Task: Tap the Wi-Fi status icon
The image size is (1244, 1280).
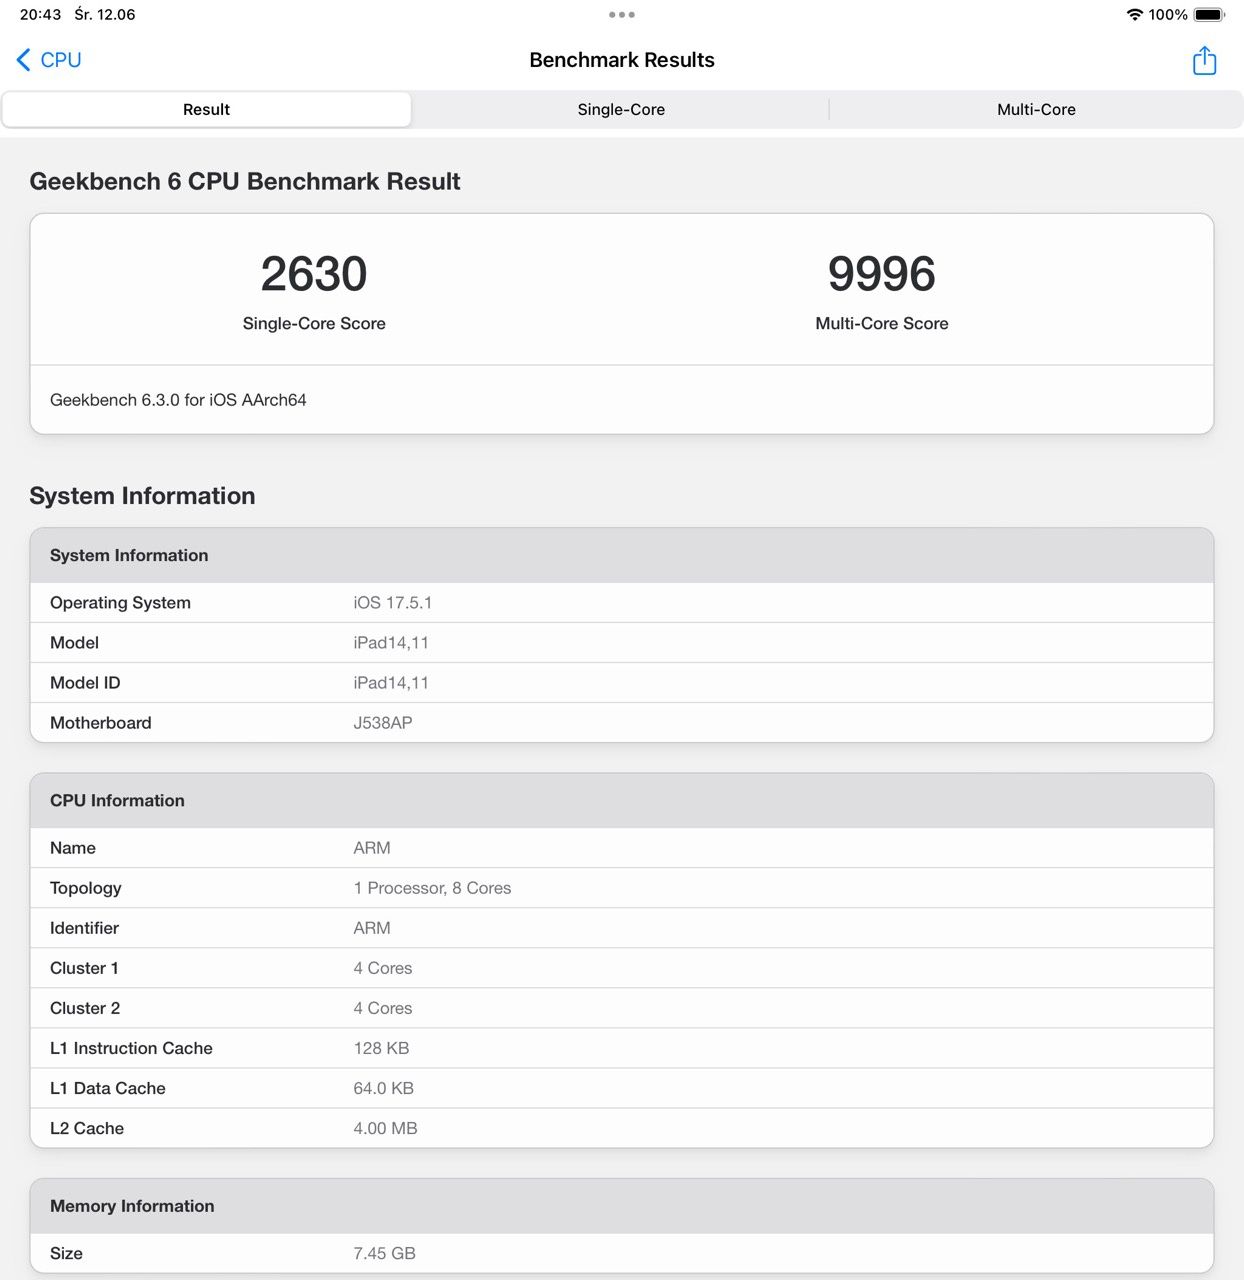Action: [1134, 15]
